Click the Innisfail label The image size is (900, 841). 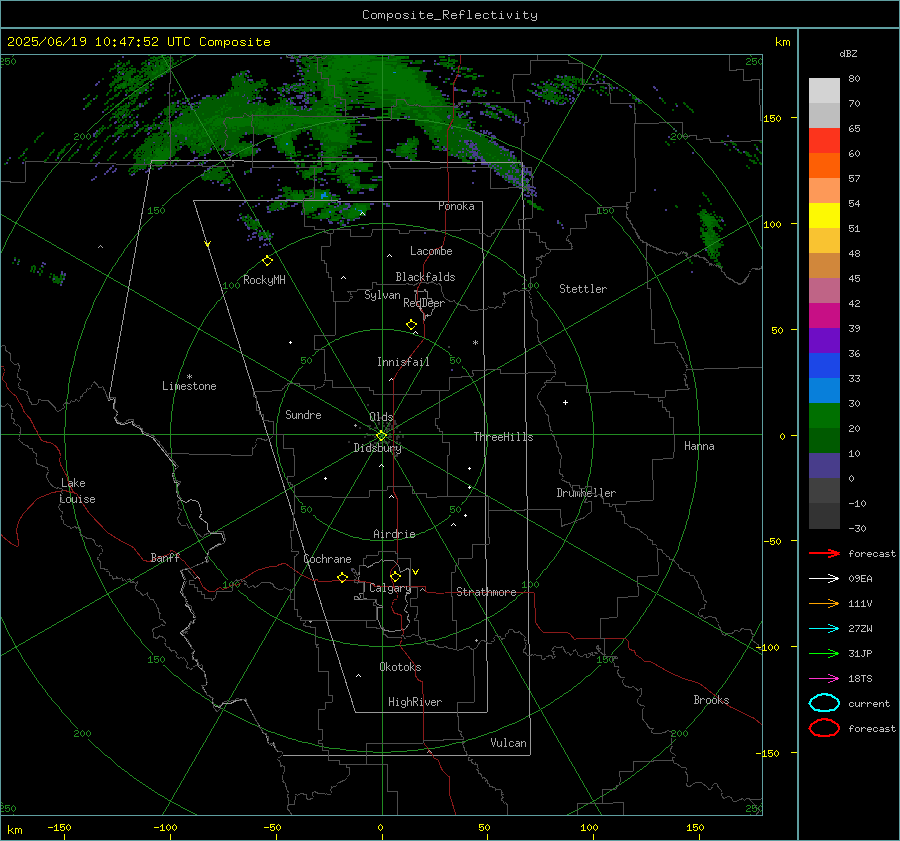pos(403,362)
